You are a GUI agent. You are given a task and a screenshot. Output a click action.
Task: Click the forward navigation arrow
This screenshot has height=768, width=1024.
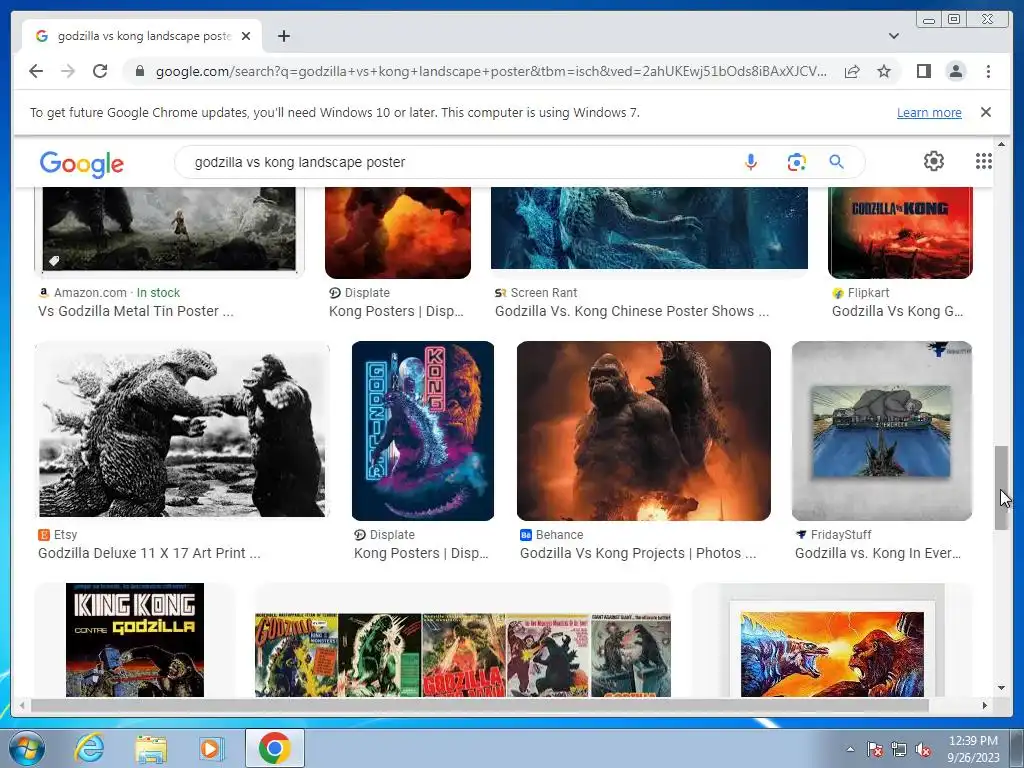[68, 71]
